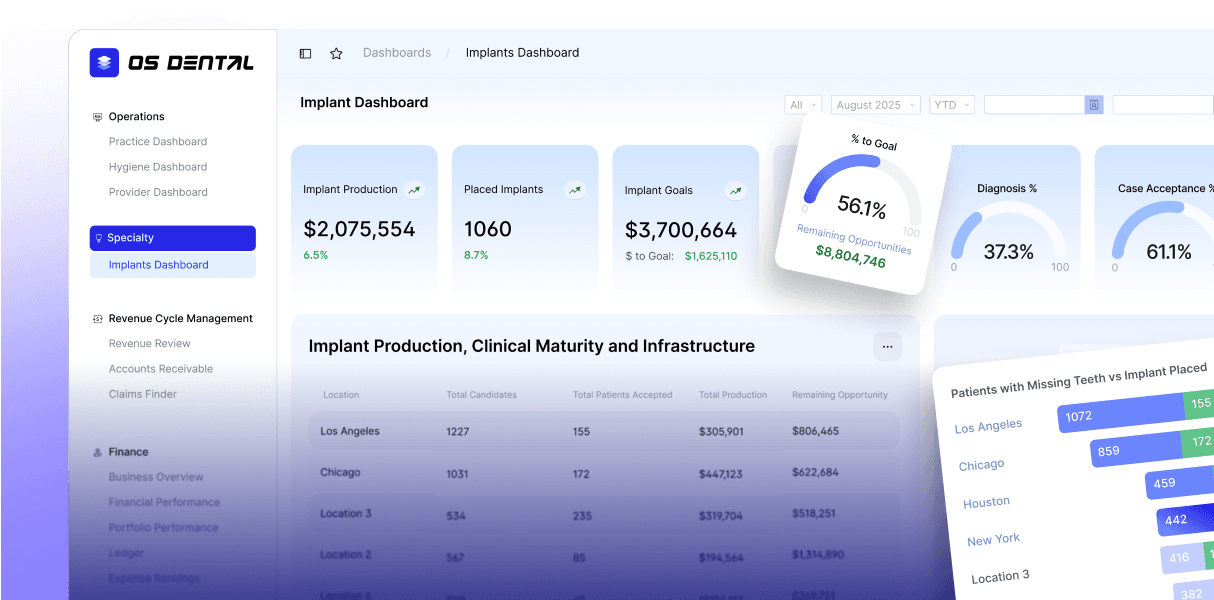Select Implants Dashboard in sidebar
The image size is (1214, 600).
tap(172, 265)
